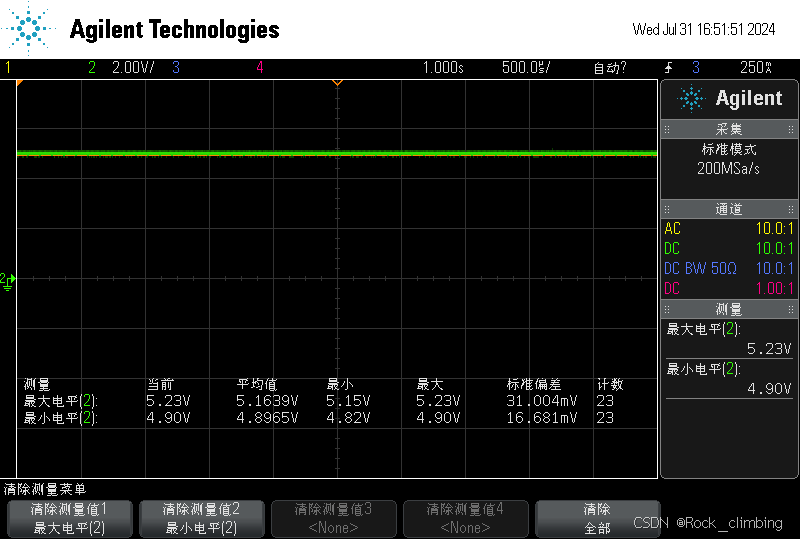Click the blue DC BW 50Ω channel row
Screen dimensions: 800x539
(729, 268)
